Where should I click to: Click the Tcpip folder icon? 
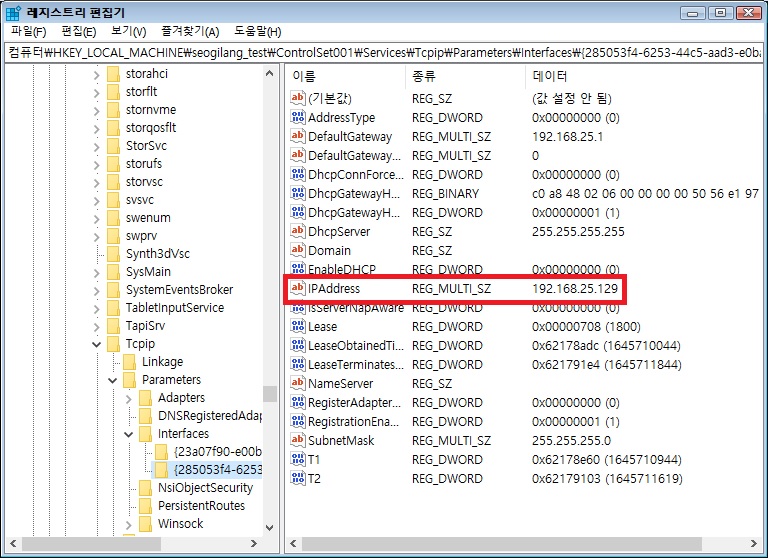tap(113, 344)
